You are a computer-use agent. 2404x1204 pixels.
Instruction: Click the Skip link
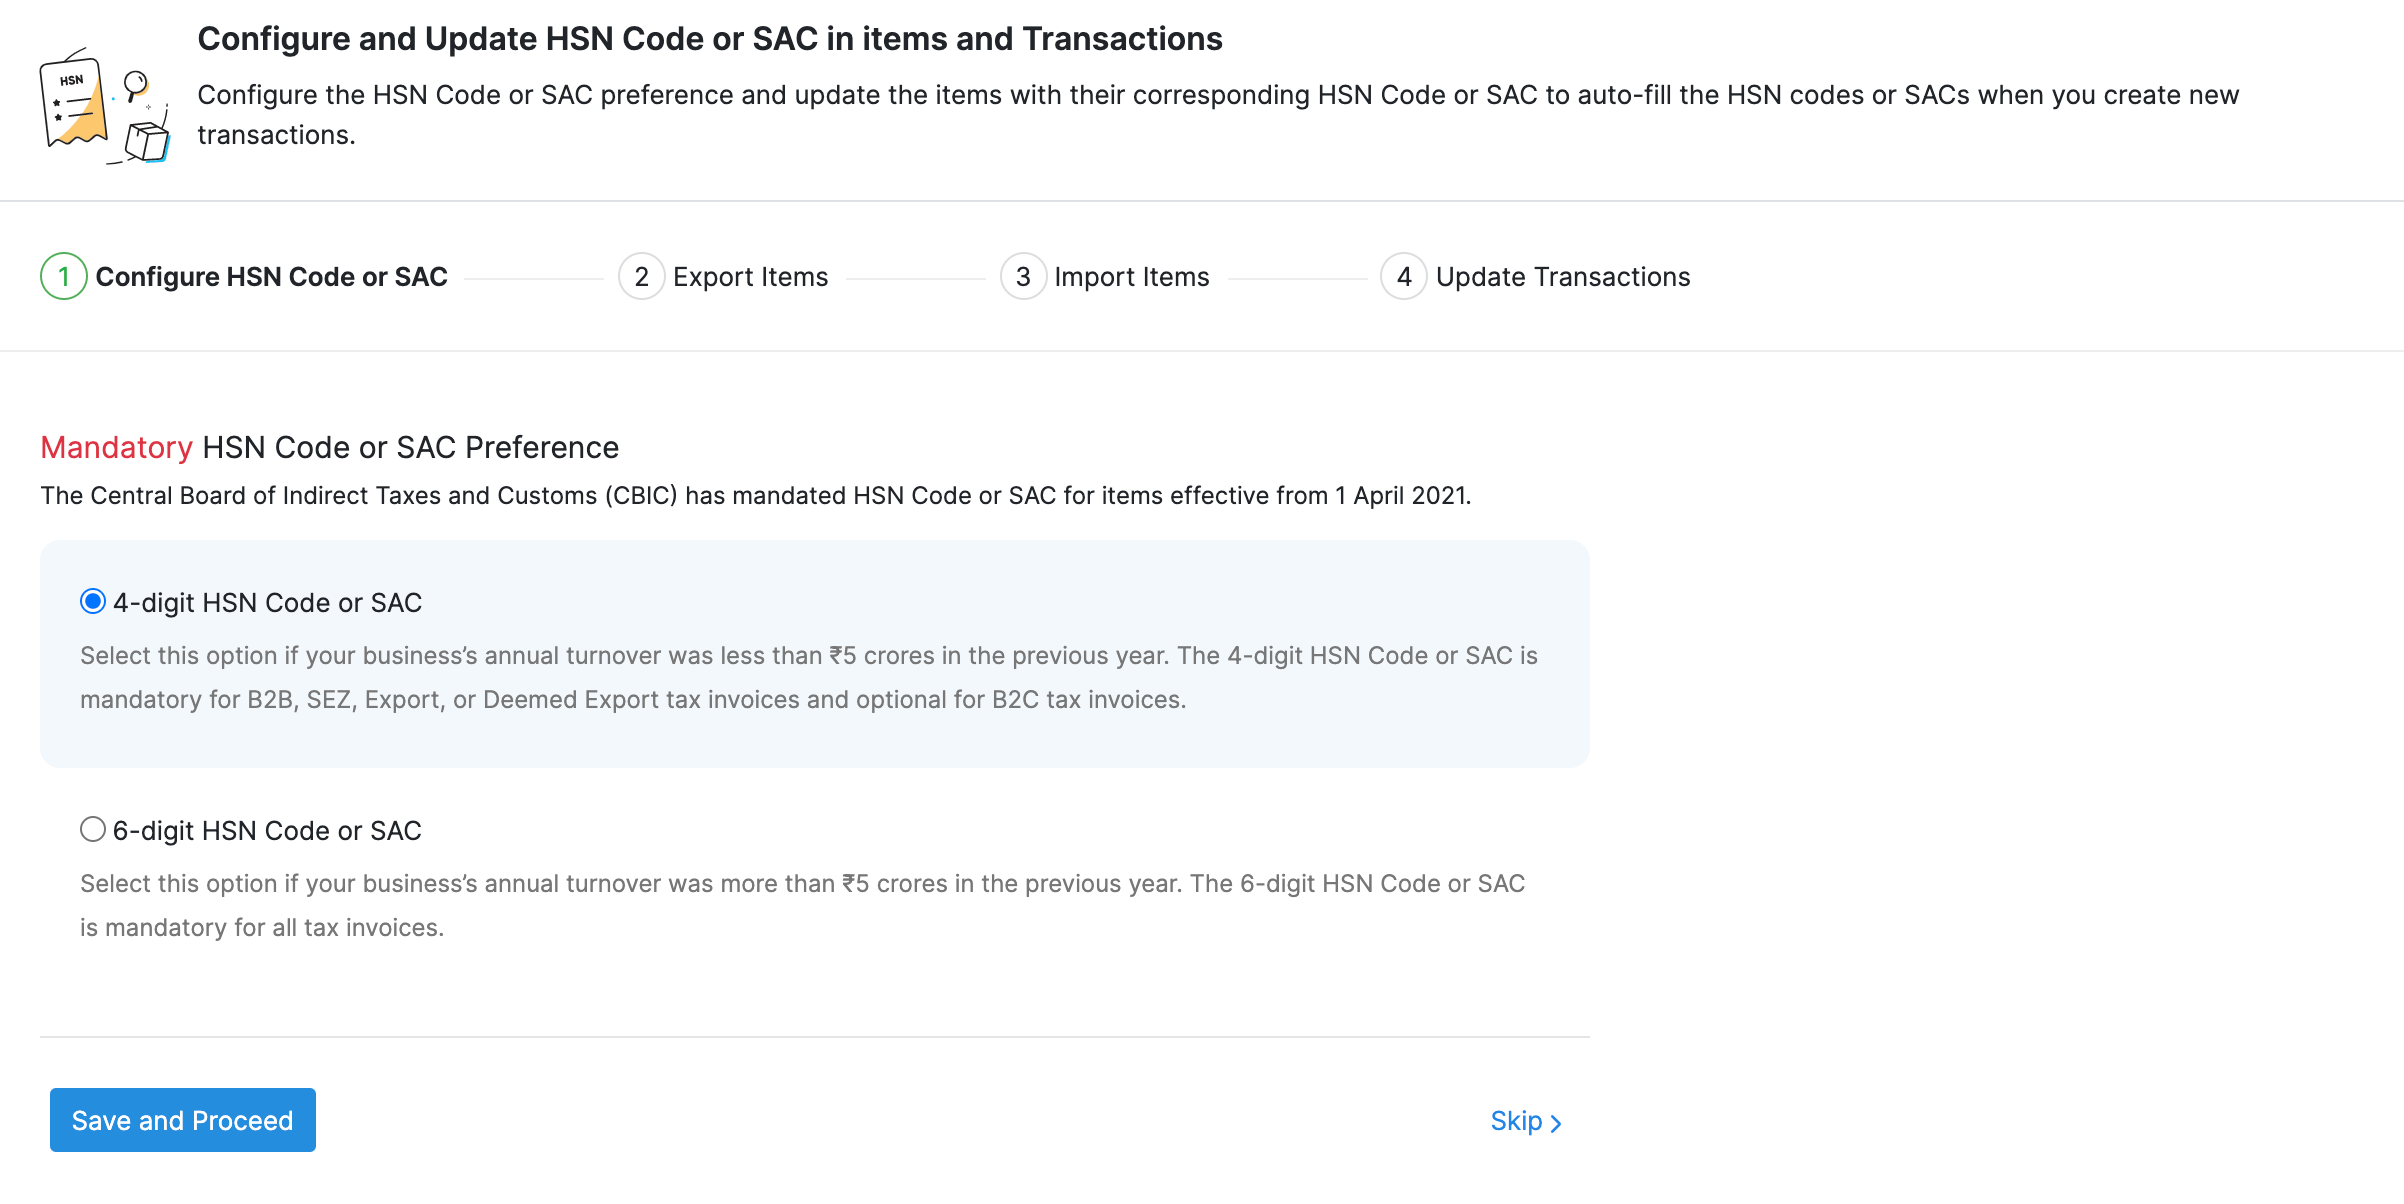coord(1515,1121)
